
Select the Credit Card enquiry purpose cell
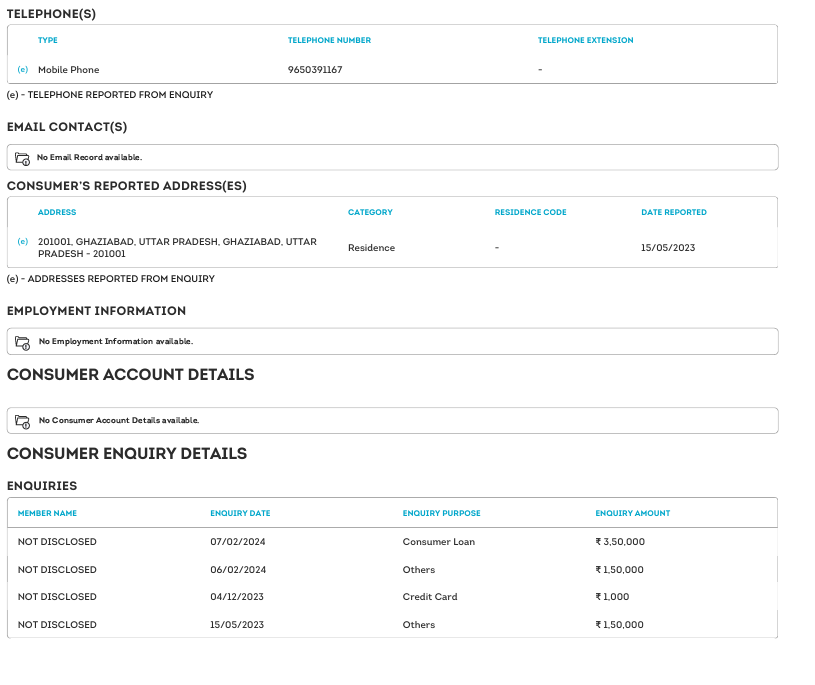(x=430, y=597)
